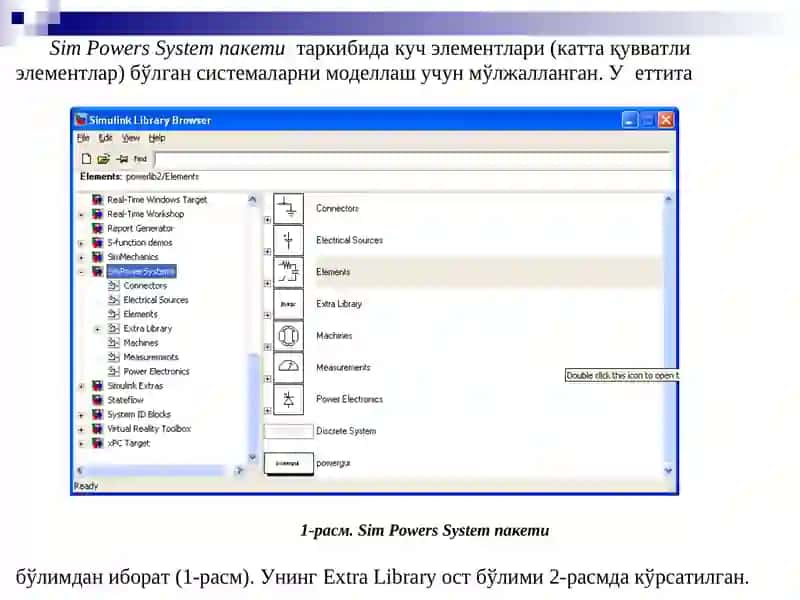Select the Power Electronics diode block icon
Viewport: 800px width, 600px height.
pyautogui.click(x=288, y=399)
